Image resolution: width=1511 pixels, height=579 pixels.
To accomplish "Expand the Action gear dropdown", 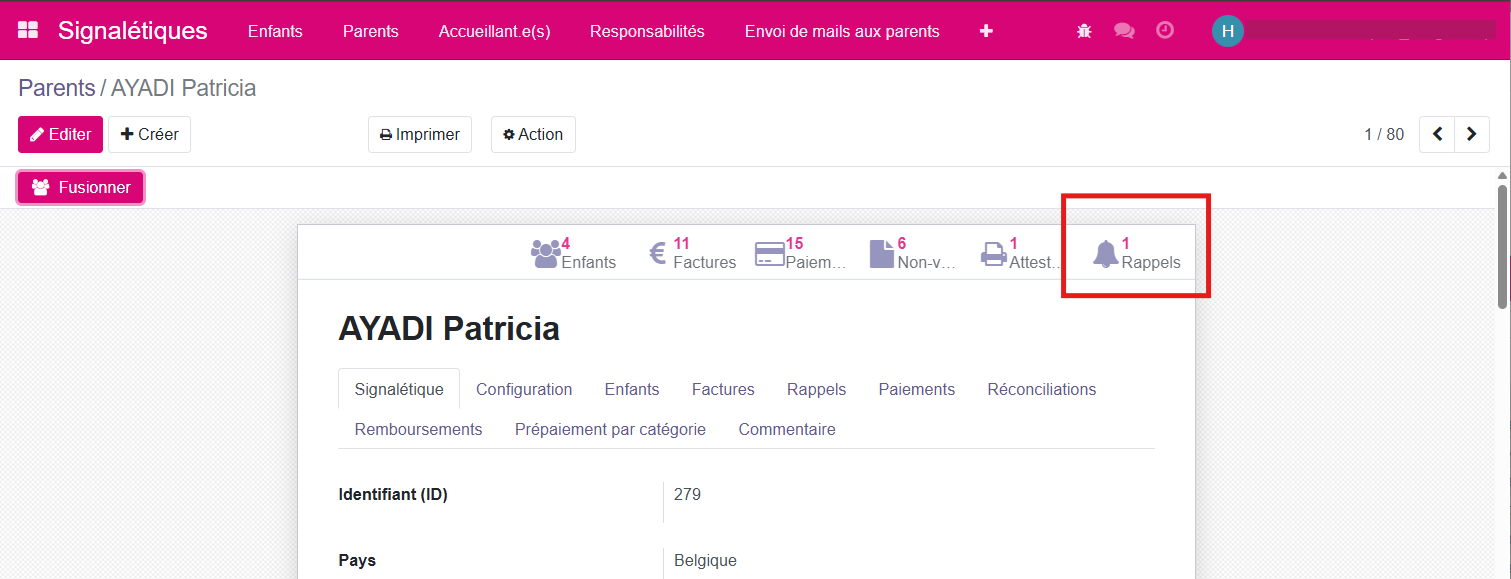I will (533, 134).
